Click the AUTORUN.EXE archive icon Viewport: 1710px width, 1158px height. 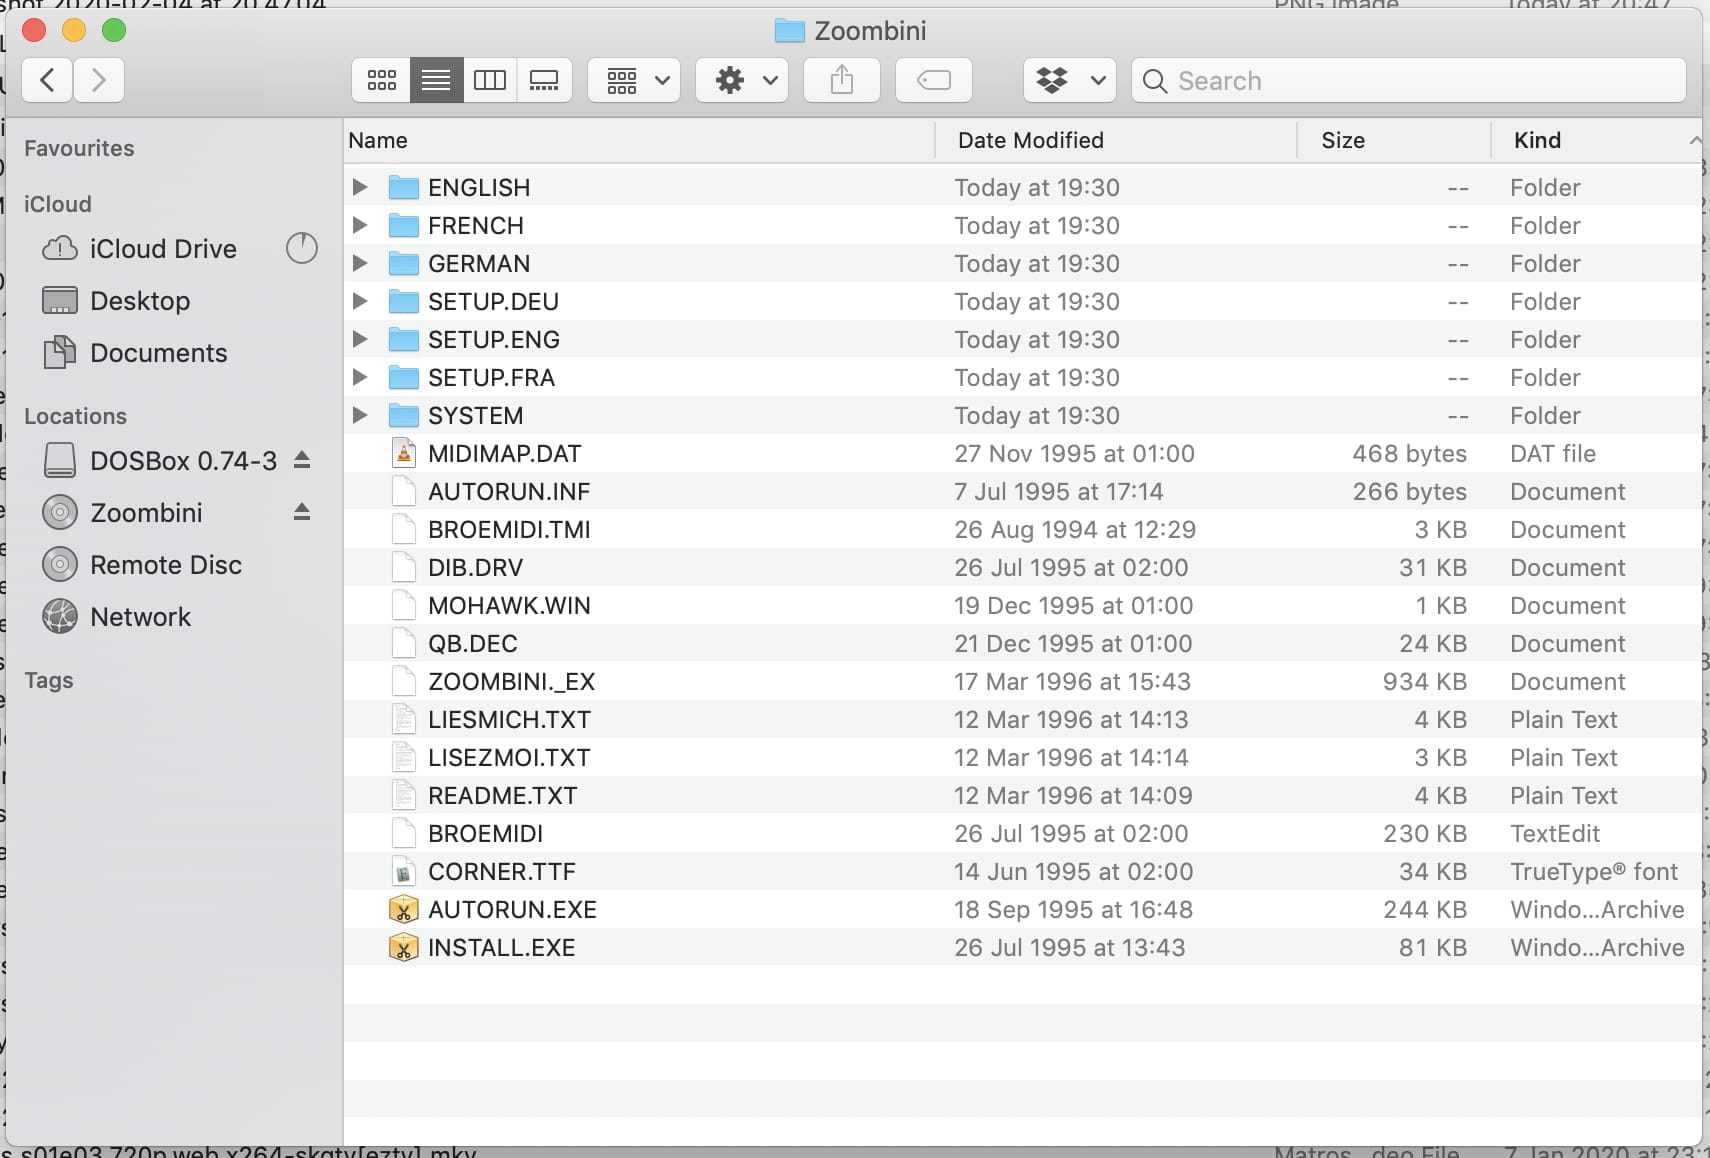click(403, 909)
